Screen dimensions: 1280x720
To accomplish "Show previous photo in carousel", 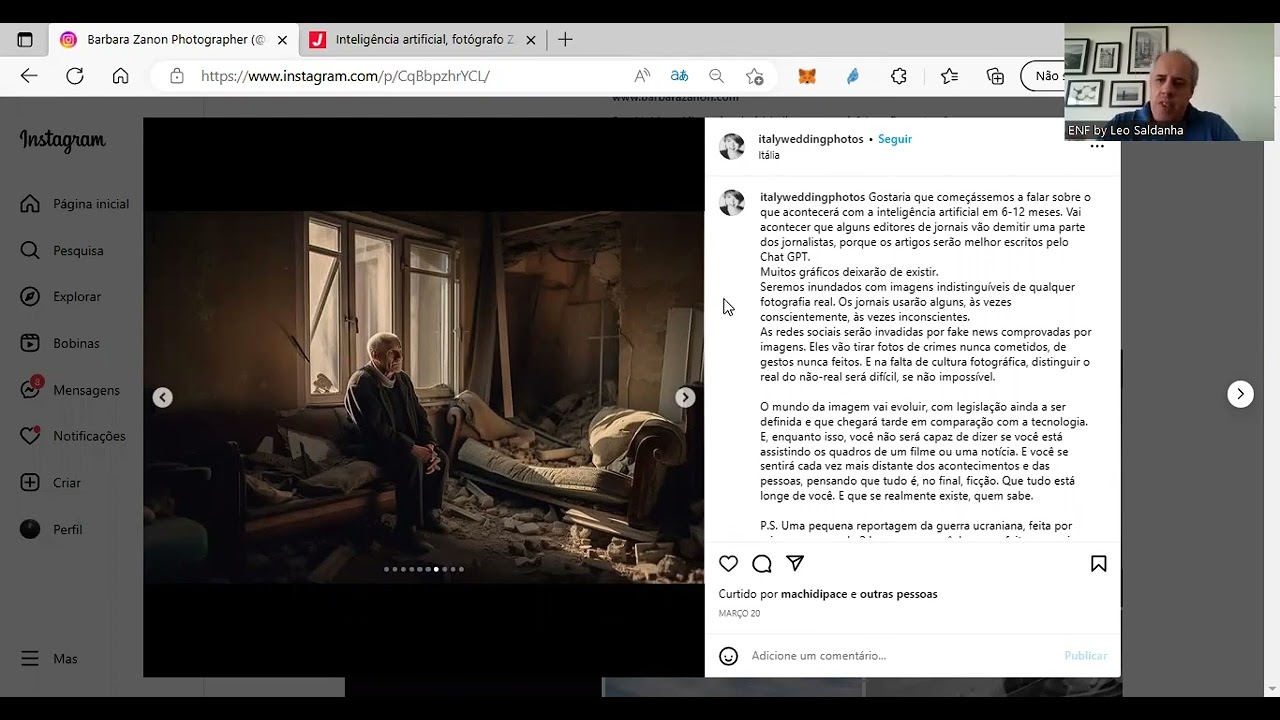I will (x=163, y=398).
